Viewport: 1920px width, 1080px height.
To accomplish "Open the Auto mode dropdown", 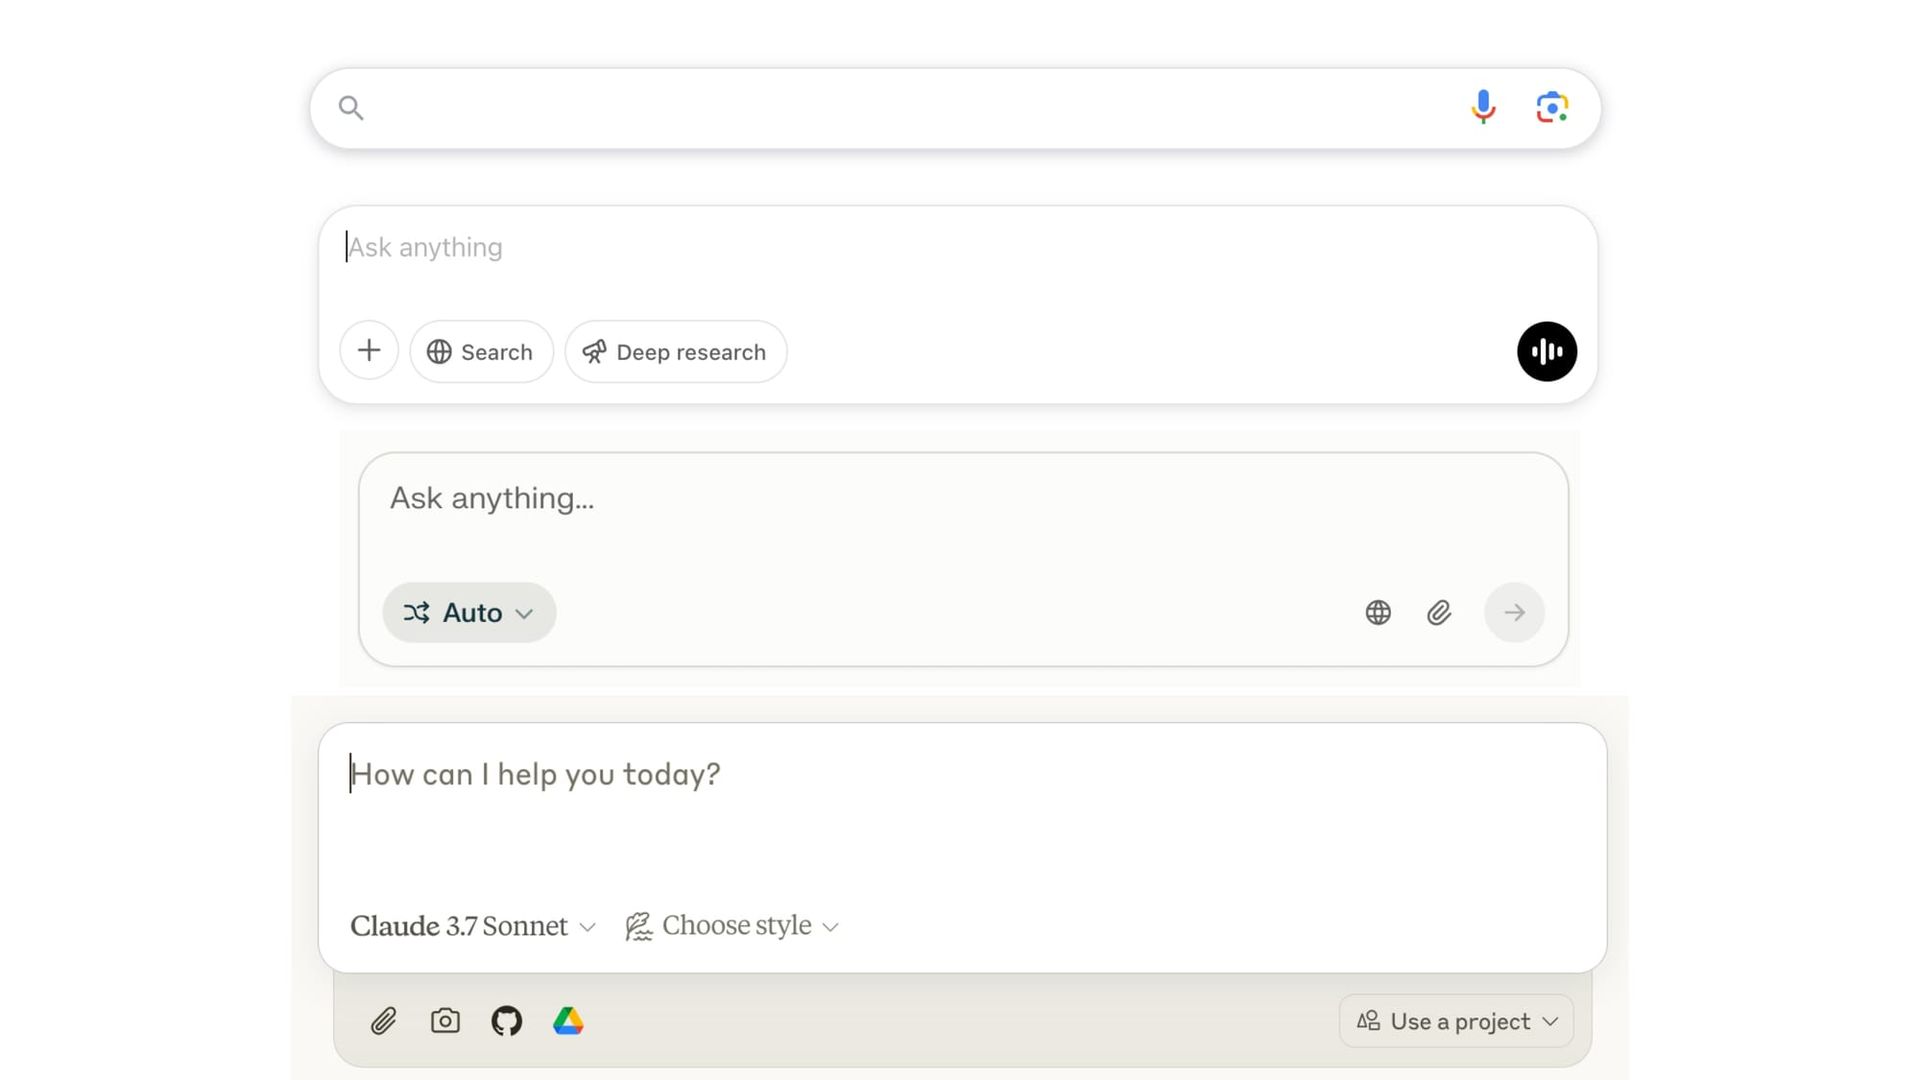I will click(x=469, y=613).
